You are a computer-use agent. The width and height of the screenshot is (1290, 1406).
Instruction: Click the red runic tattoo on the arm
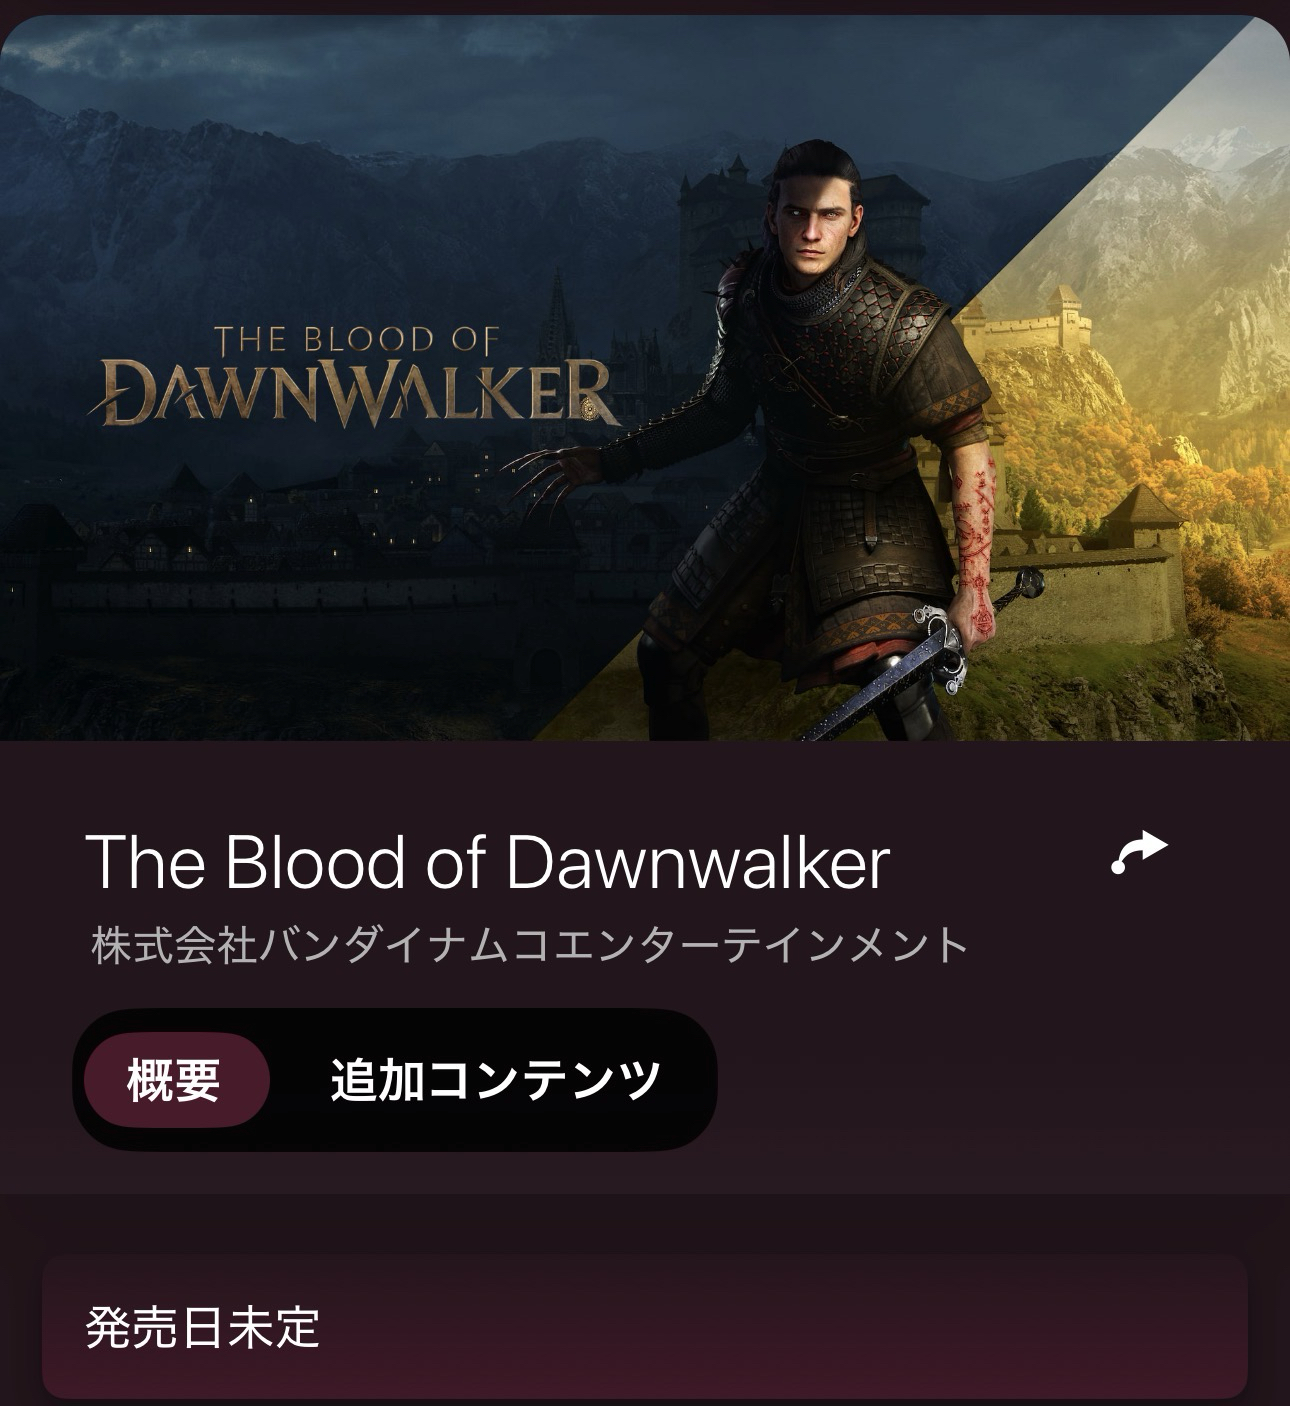977,540
